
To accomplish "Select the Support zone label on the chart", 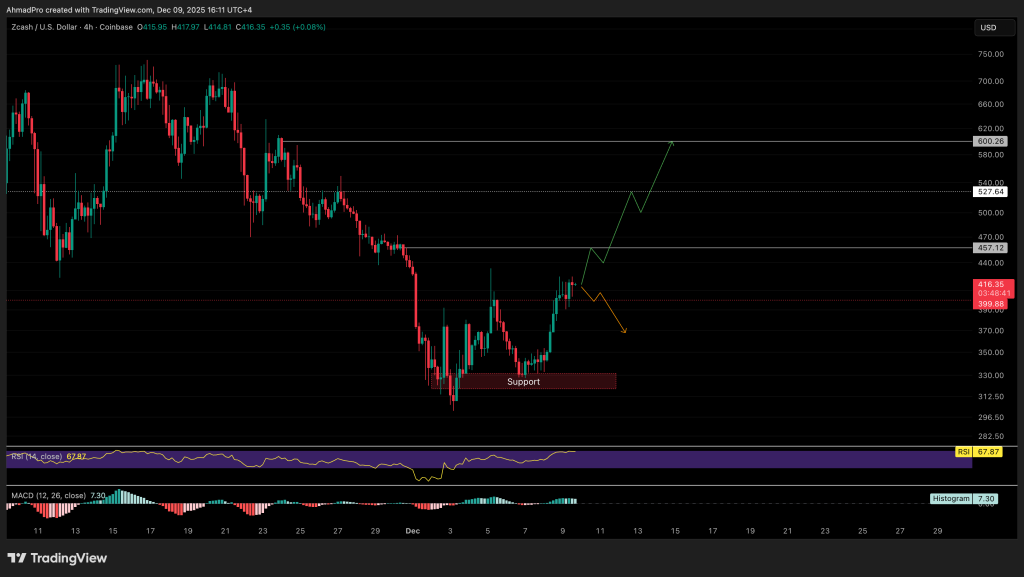I will click(523, 381).
